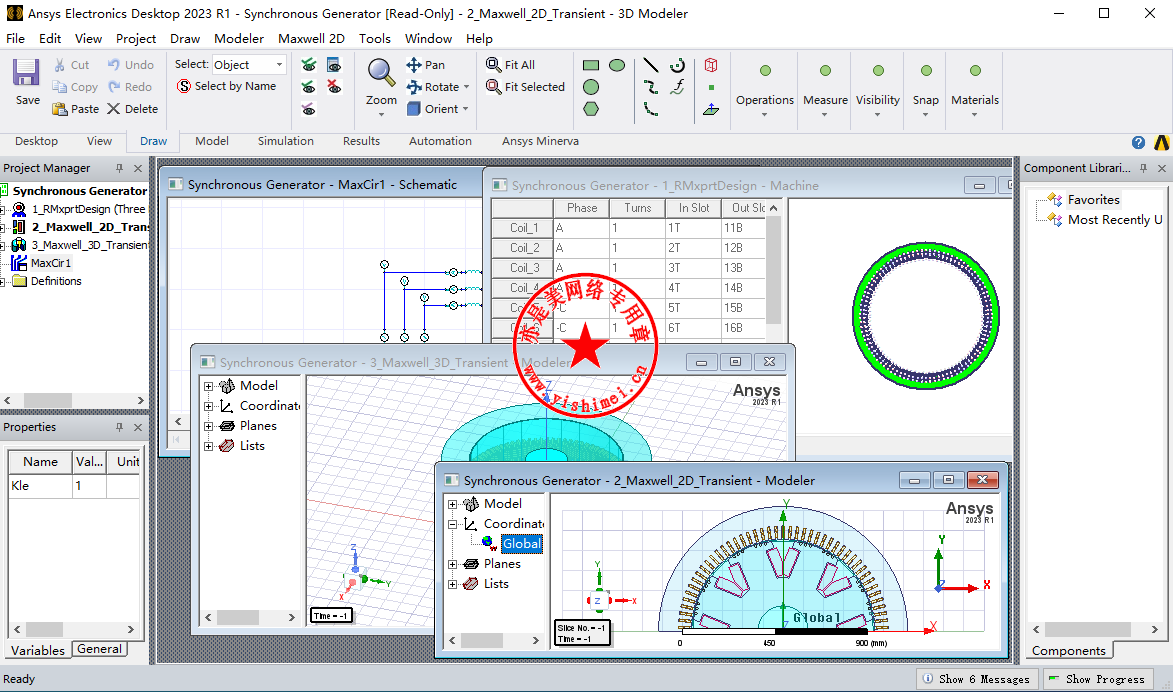
Task: Click the red-cross hide selected objects eye icon
Action: pos(334,88)
